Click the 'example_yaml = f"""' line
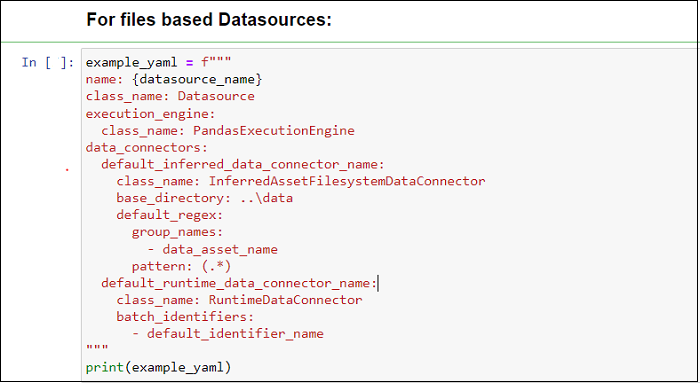700x383 pixels. [x=158, y=62]
